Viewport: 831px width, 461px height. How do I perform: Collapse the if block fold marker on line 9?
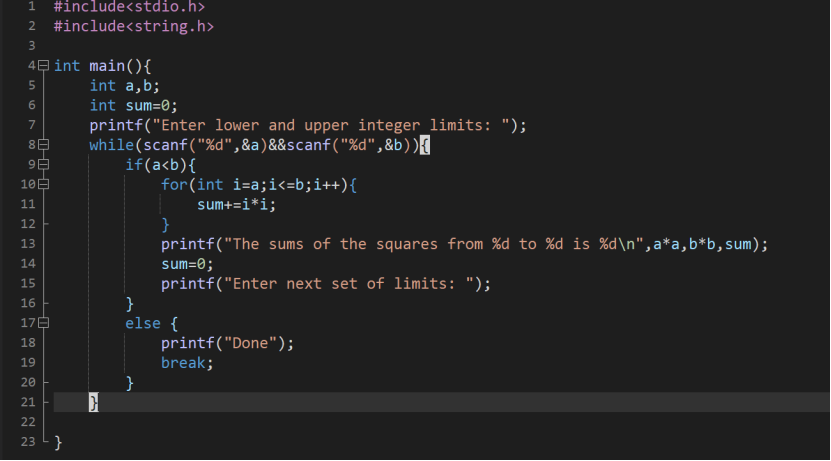click(43, 165)
